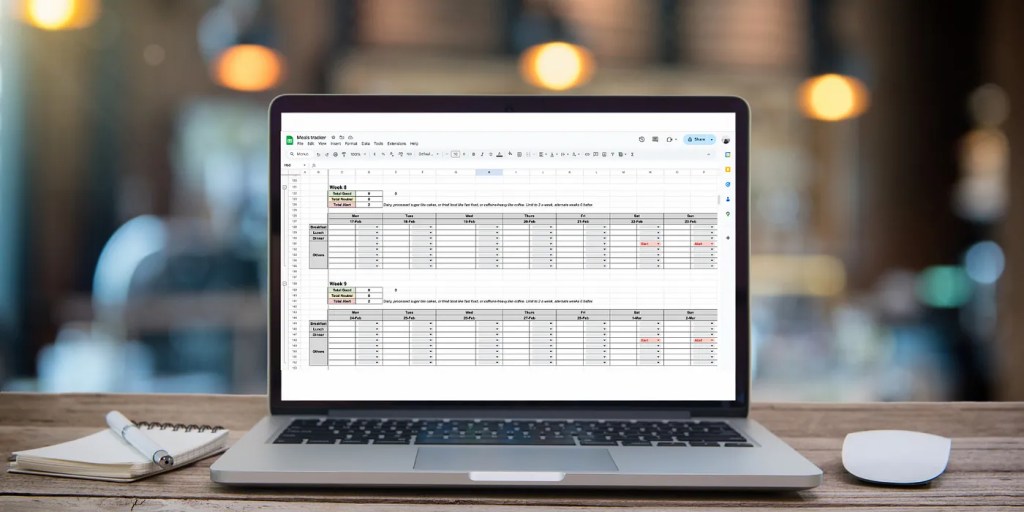Insert a link with the link icon

point(587,154)
